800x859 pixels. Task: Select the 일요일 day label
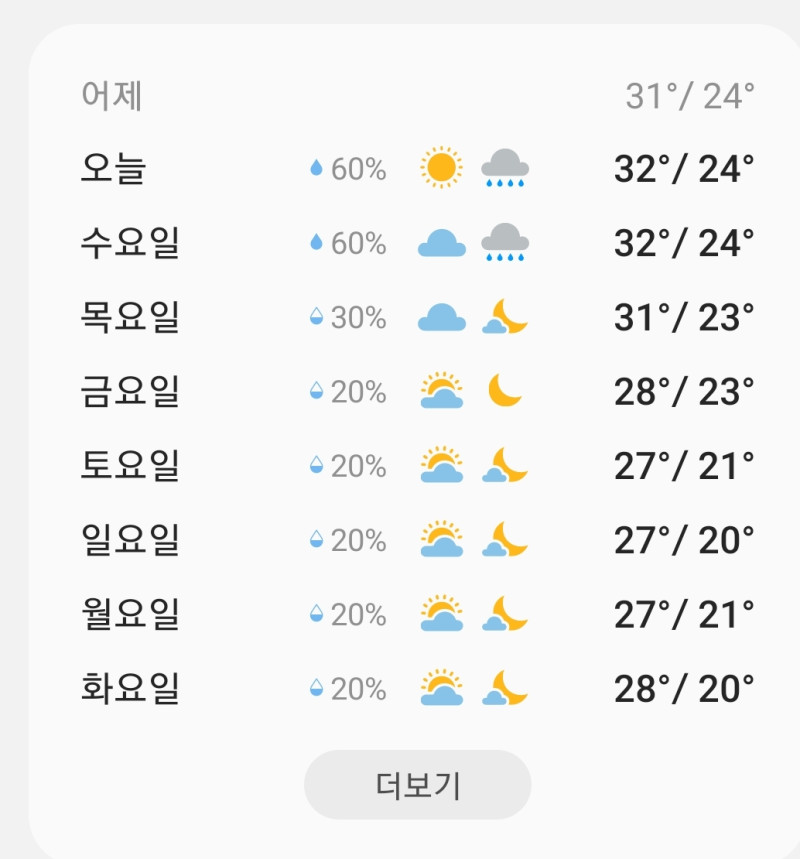click(x=130, y=540)
